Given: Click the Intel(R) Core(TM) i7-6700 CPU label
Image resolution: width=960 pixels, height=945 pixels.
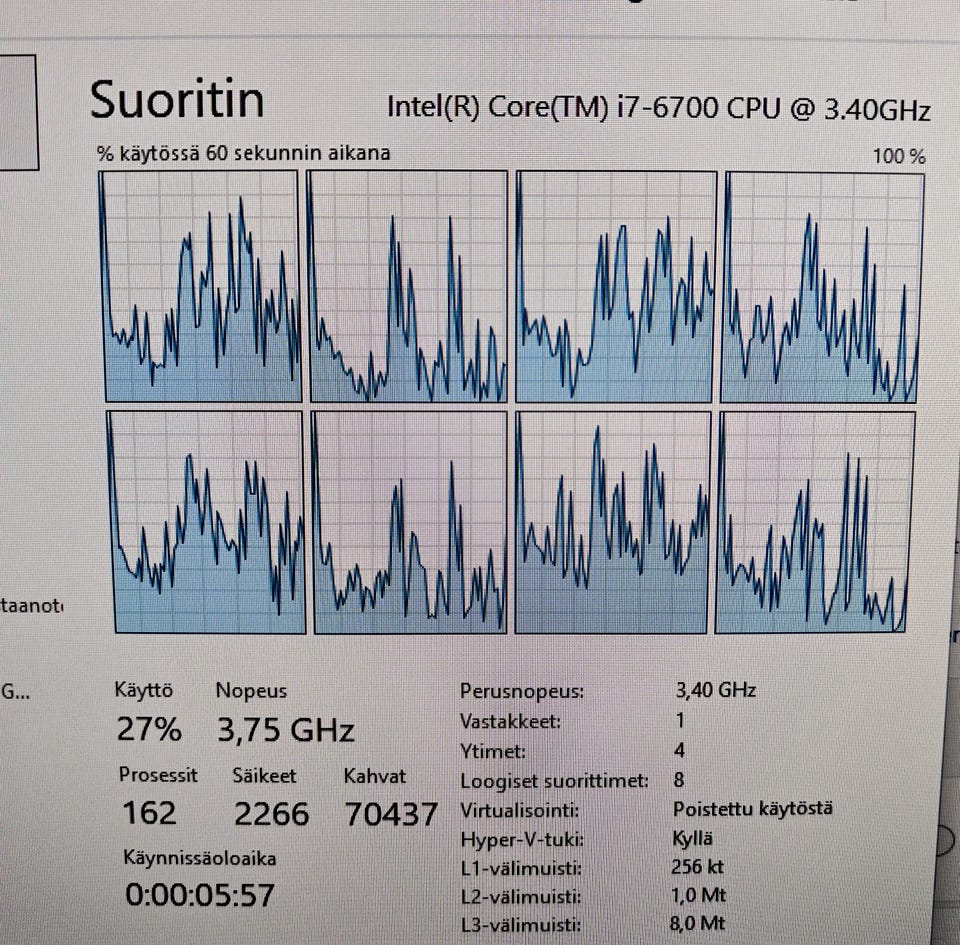Looking at the screenshot, I should tap(659, 108).
